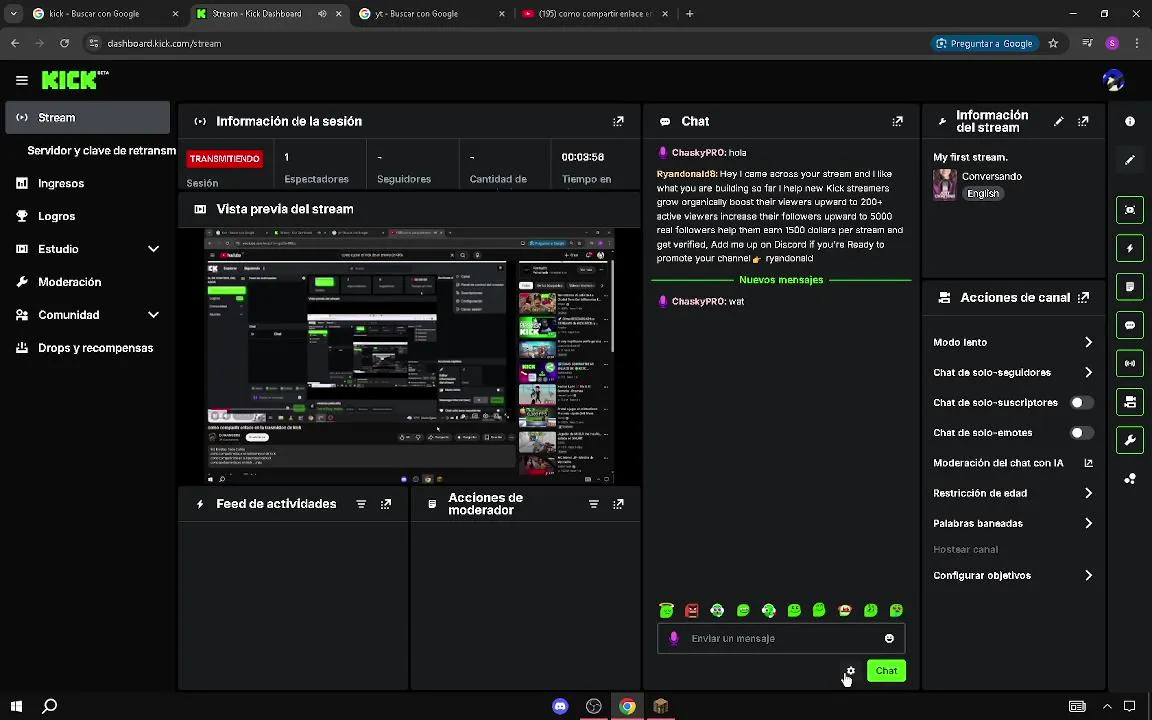Click the stream preview video
1152x720 pixels.
[x=408, y=356]
